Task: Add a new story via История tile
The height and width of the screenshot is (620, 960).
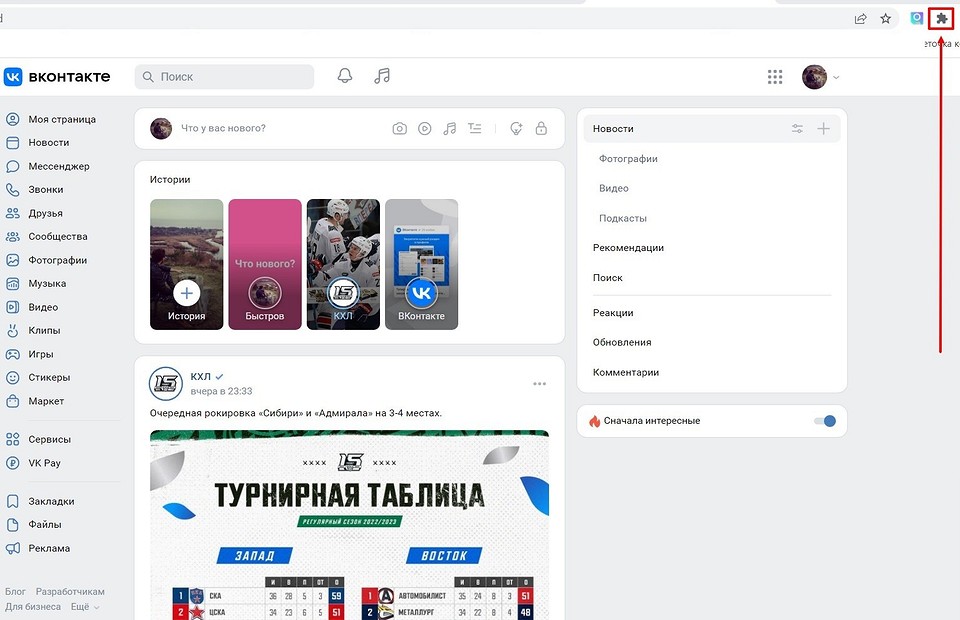Action: [187, 264]
